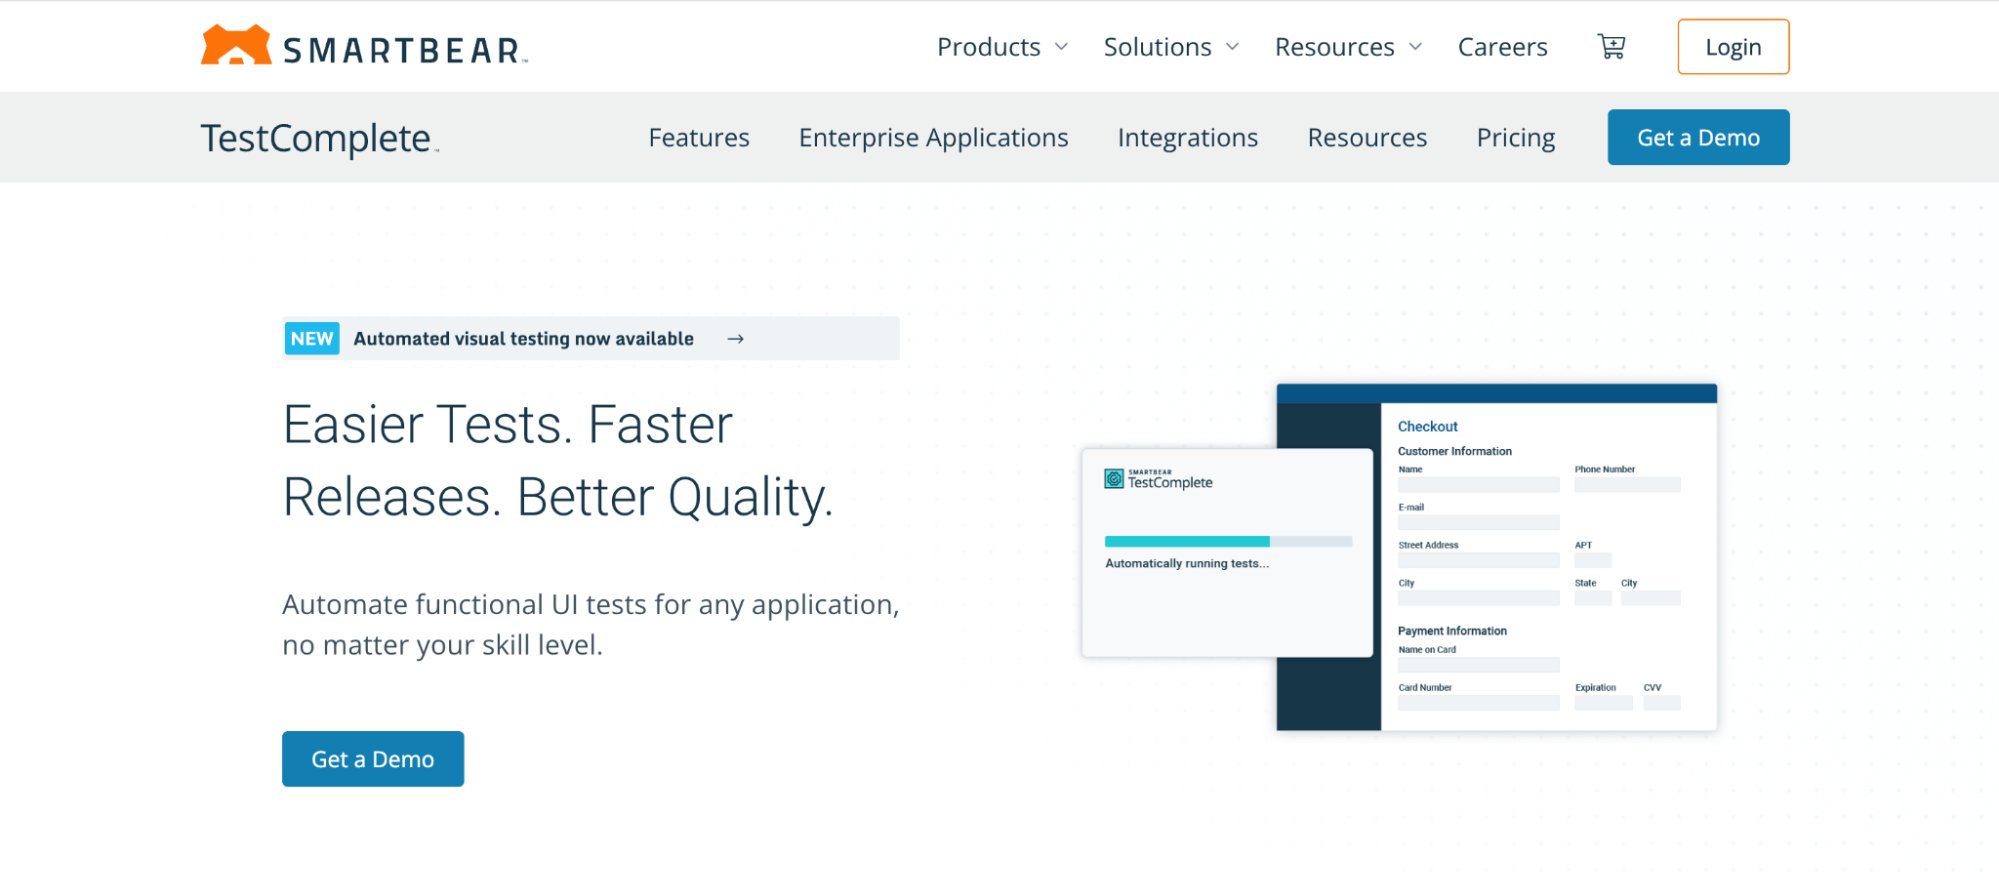The image size is (1999, 887).
Task: Expand the Products dropdown
Action: coord(1002,47)
